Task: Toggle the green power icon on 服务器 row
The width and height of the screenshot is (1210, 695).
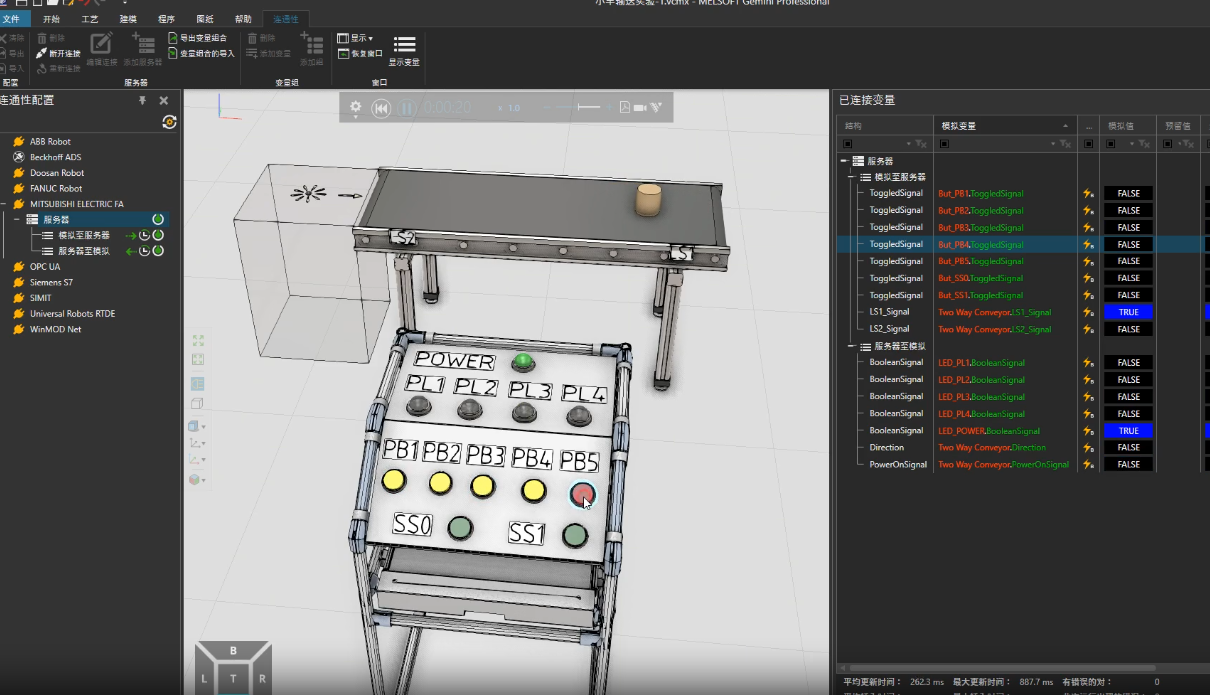Action: pos(158,219)
